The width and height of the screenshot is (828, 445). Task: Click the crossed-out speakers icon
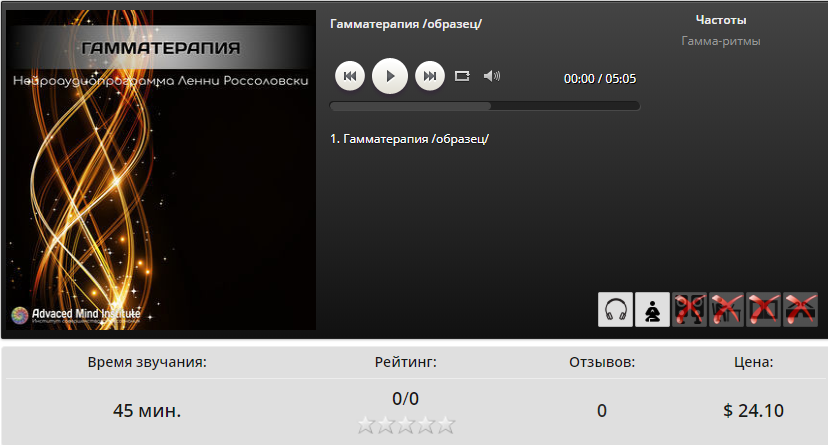pyautogui.click(x=689, y=309)
